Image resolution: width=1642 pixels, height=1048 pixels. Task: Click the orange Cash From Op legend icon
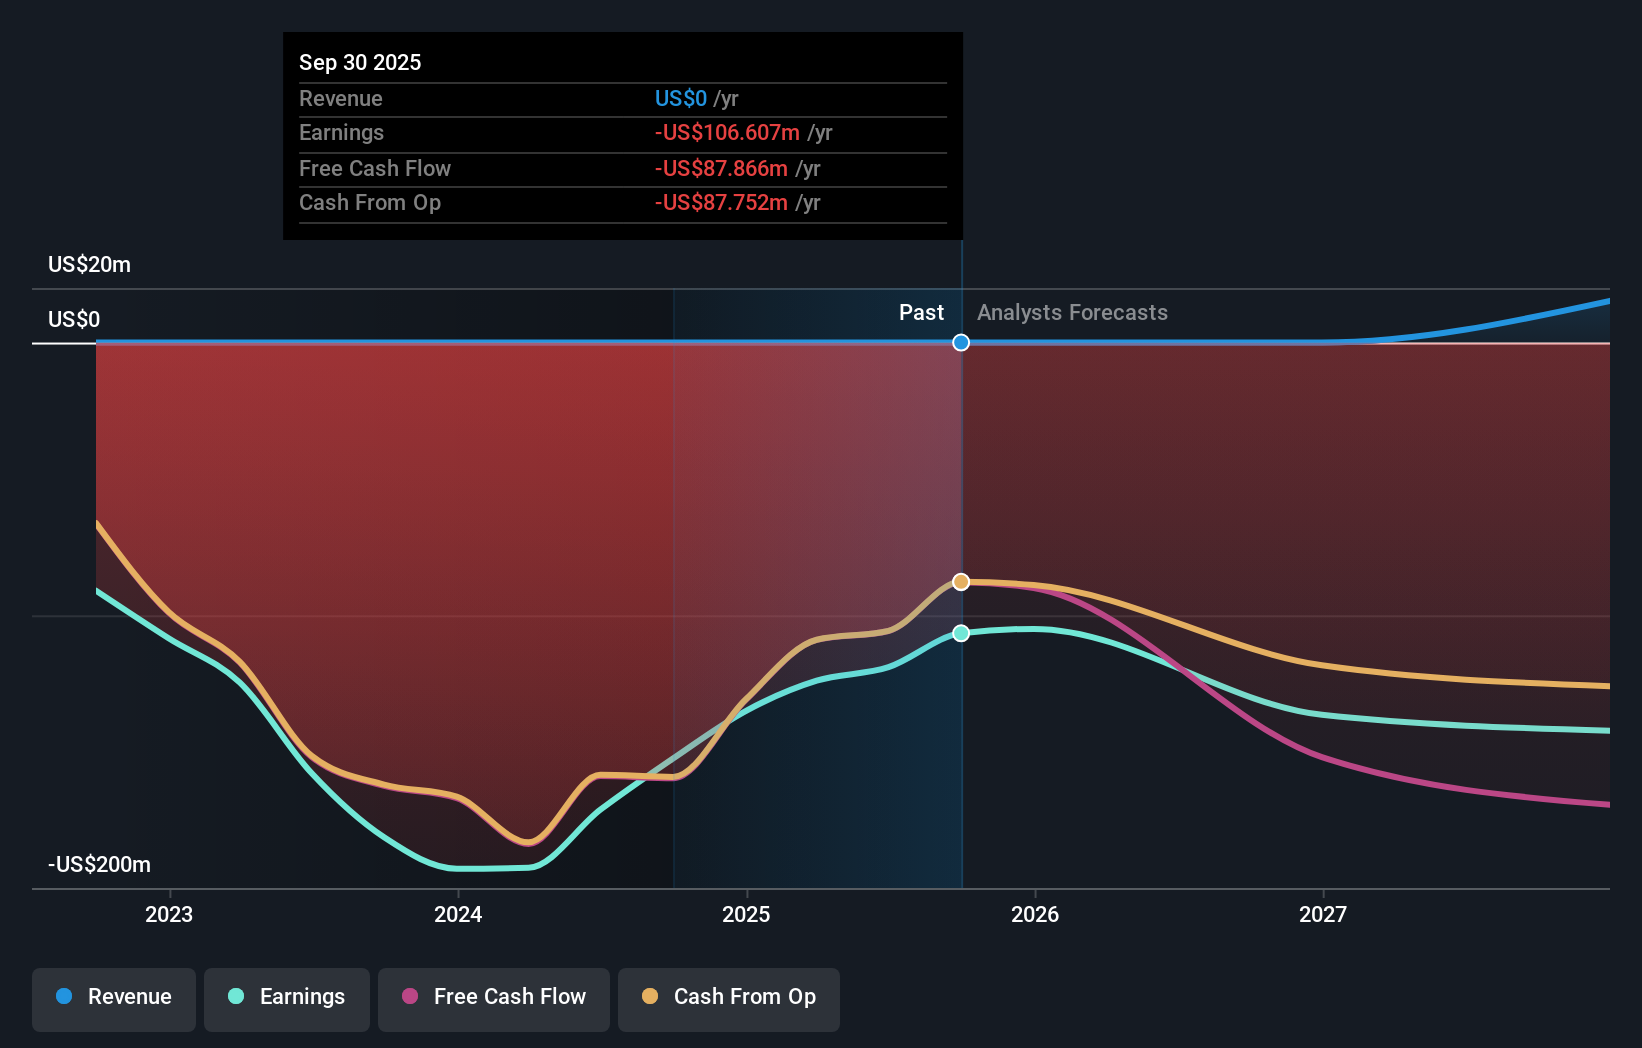(651, 997)
